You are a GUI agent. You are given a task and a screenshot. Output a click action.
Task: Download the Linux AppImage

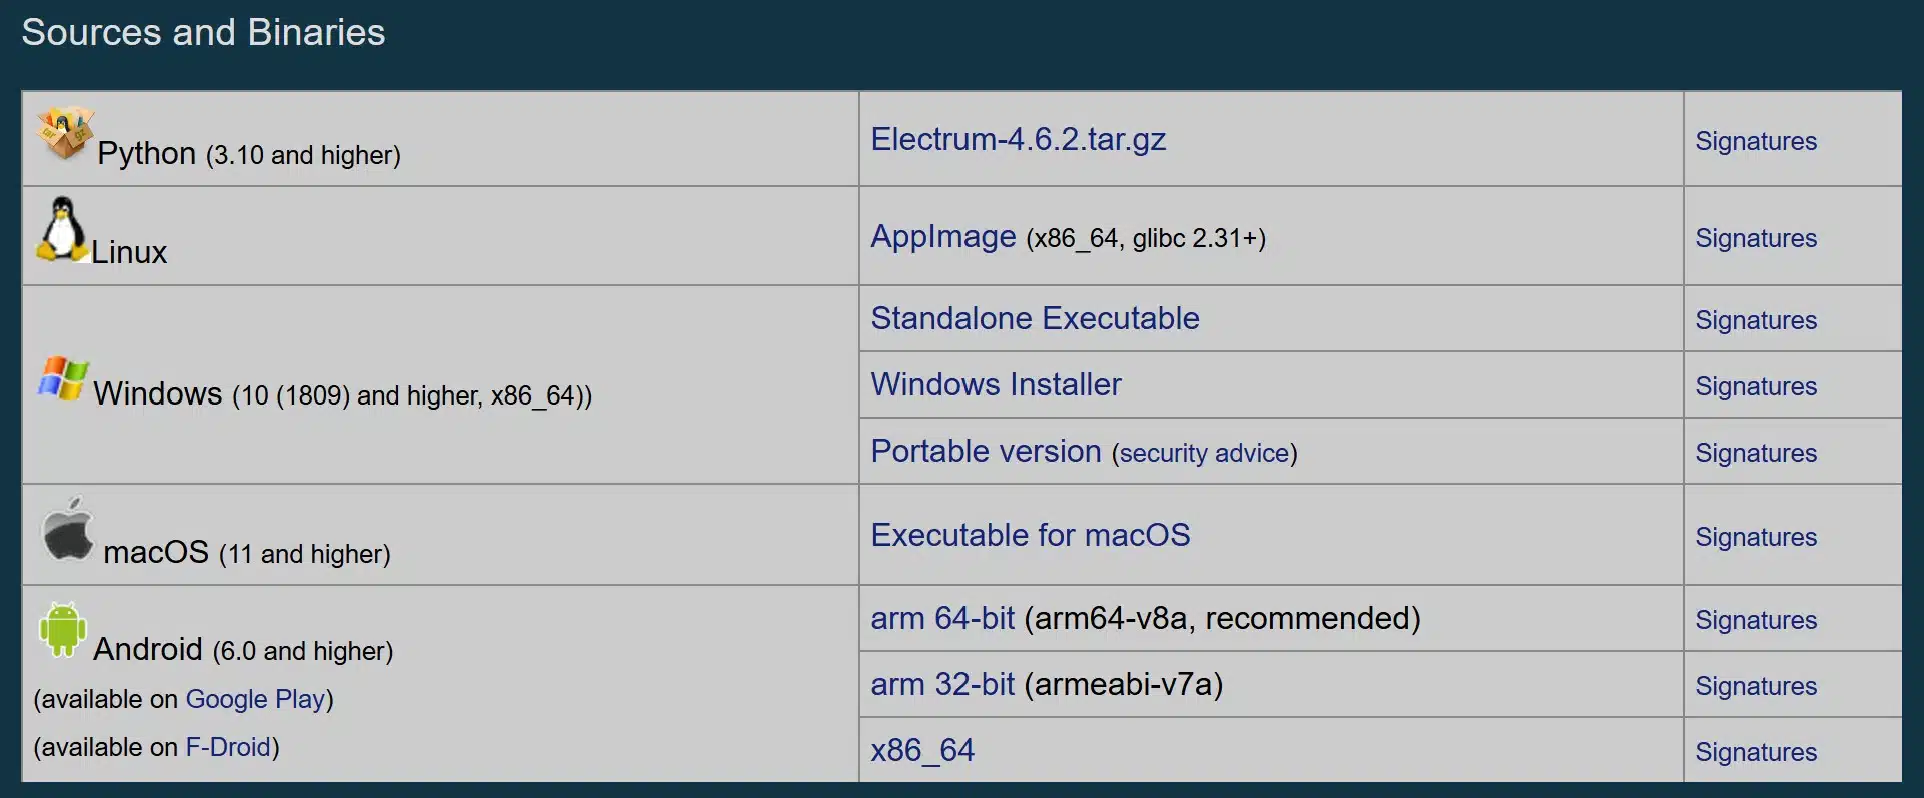coord(942,237)
